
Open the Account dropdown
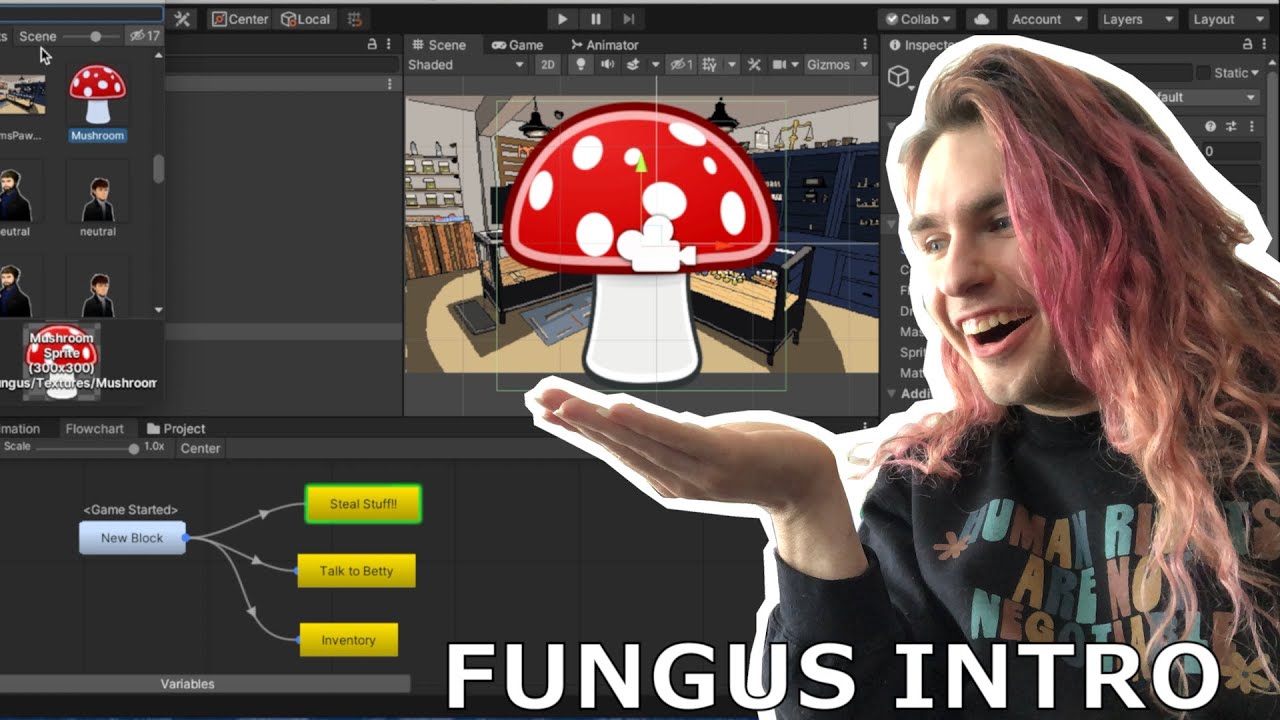[1046, 19]
